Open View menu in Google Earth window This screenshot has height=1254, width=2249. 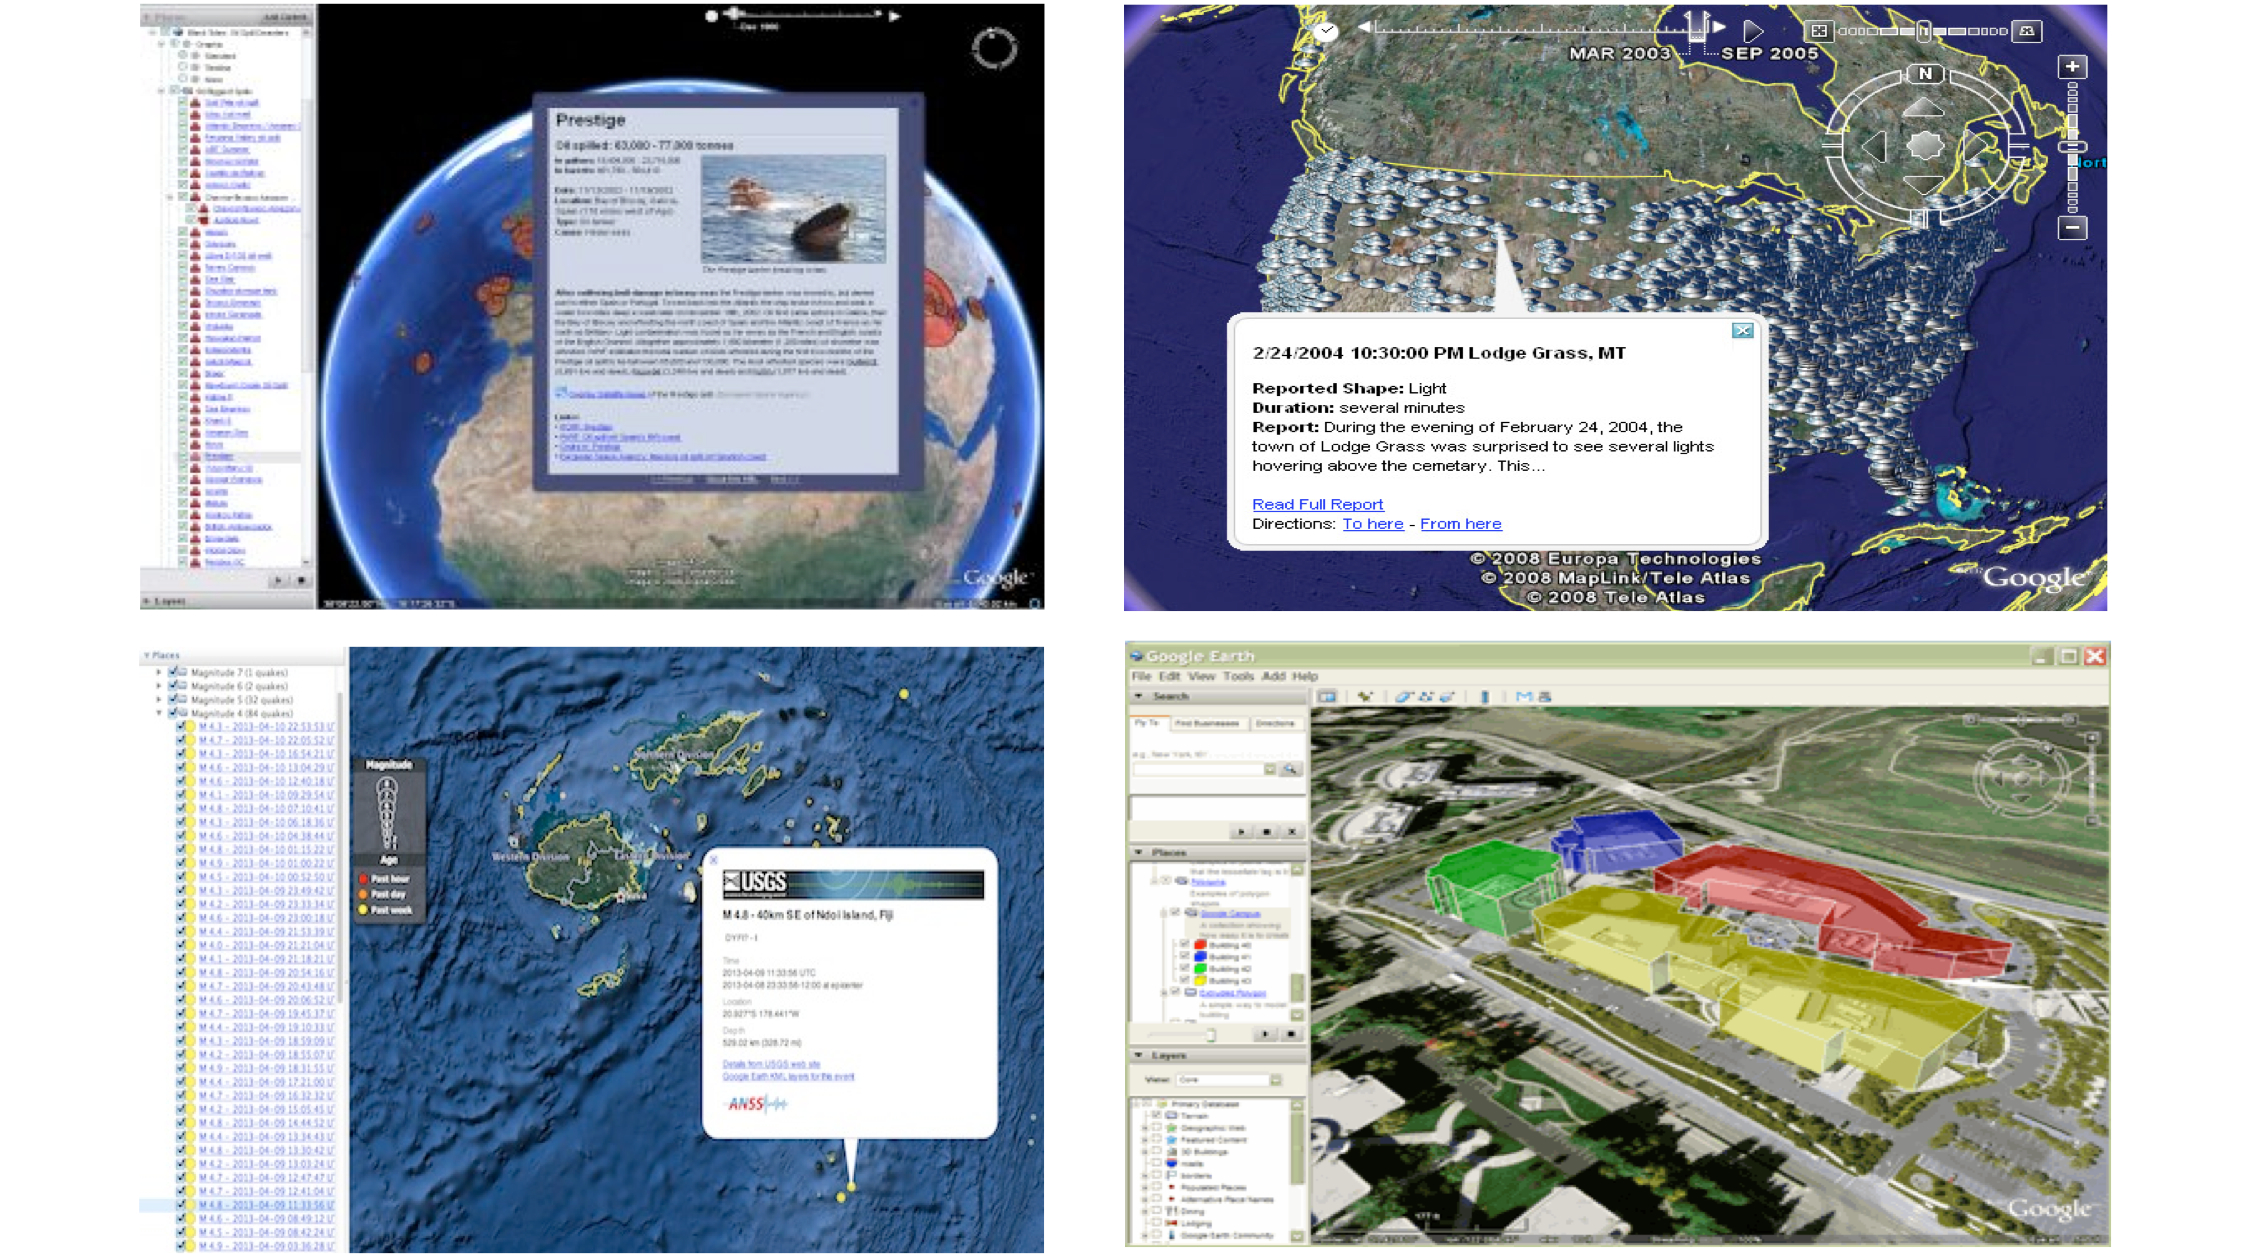(1201, 676)
